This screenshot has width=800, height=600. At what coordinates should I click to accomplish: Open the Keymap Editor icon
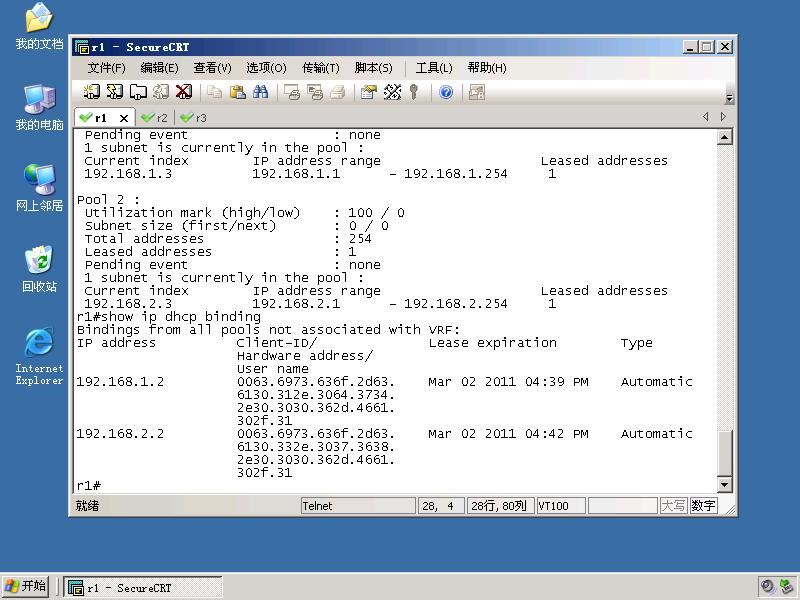tap(392, 92)
